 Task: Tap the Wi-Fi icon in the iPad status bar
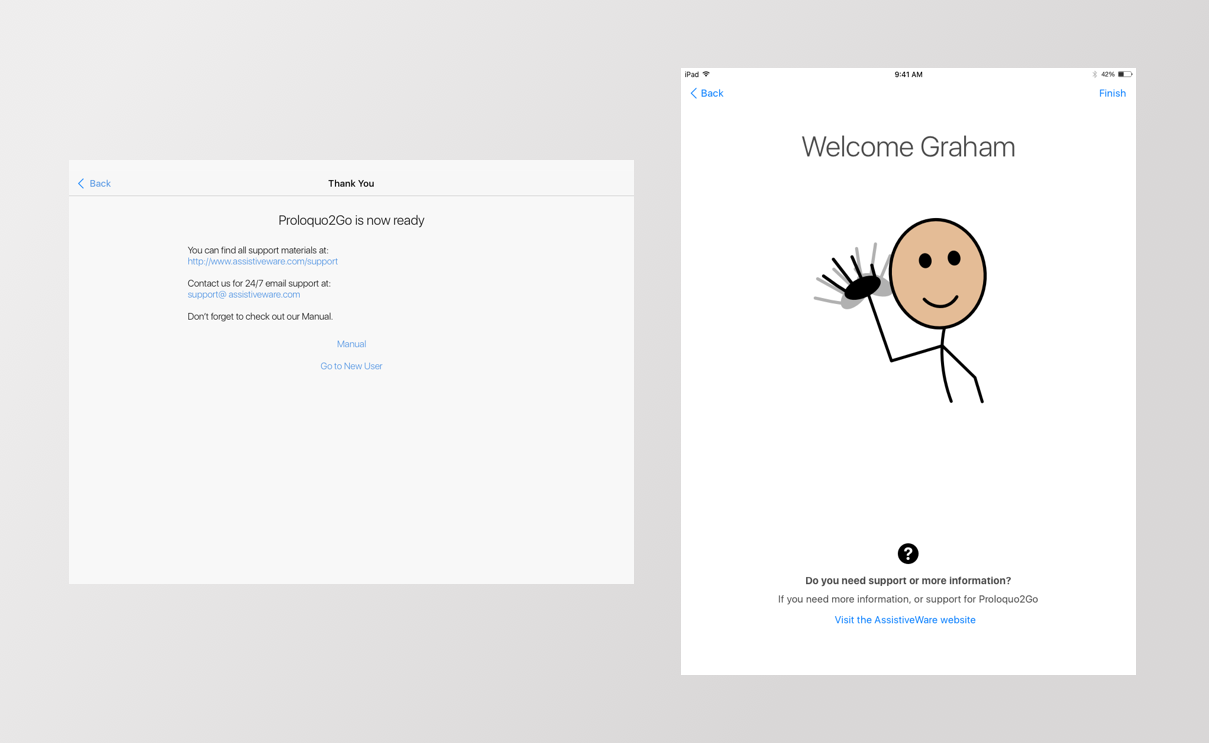706,74
